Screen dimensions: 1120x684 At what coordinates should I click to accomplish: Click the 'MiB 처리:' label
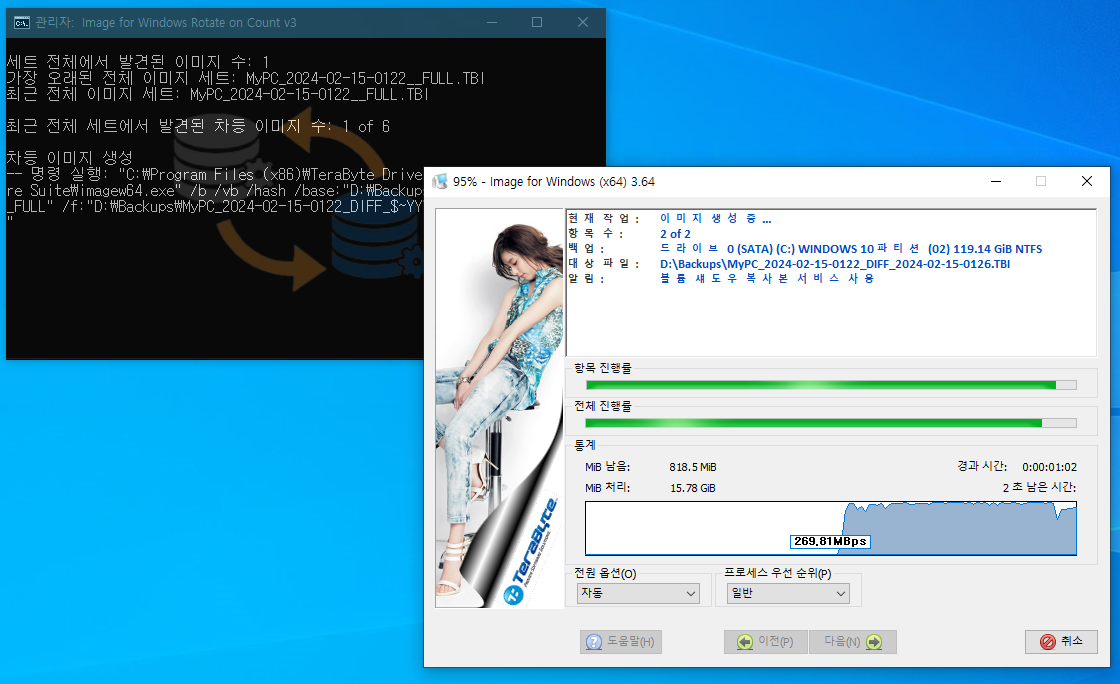pos(608,488)
